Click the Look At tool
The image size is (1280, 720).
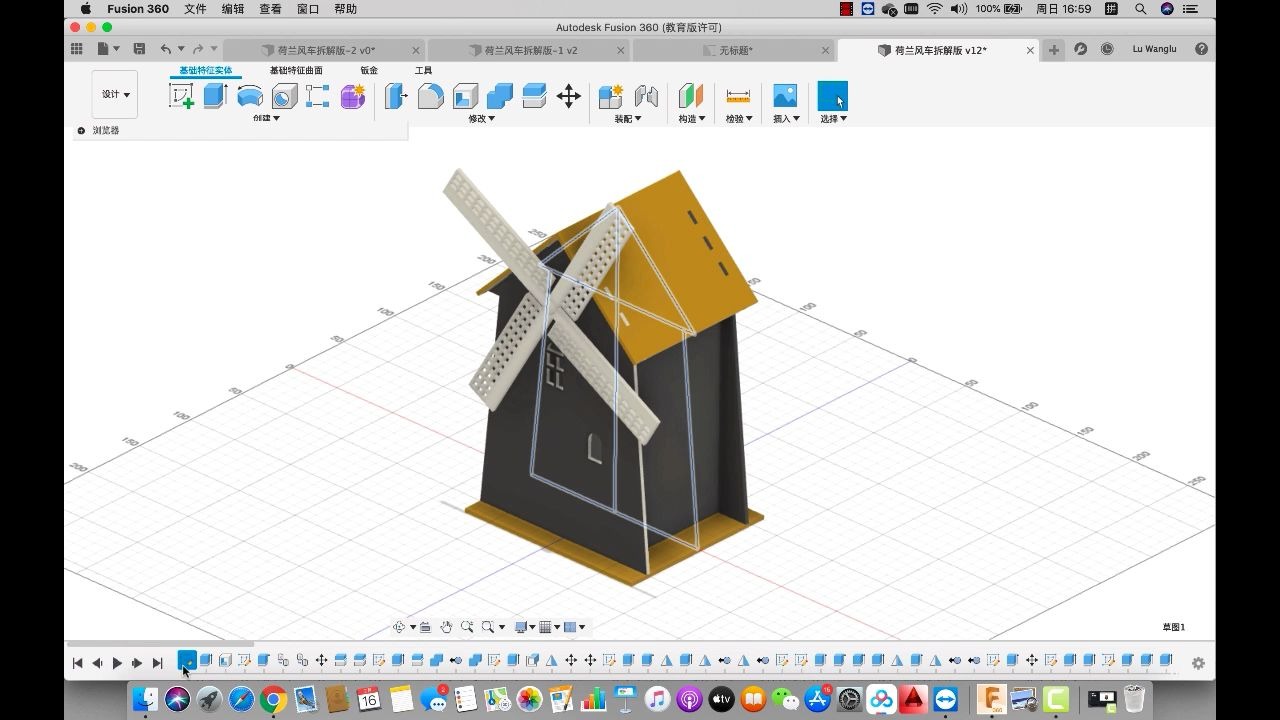pos(425,627)
